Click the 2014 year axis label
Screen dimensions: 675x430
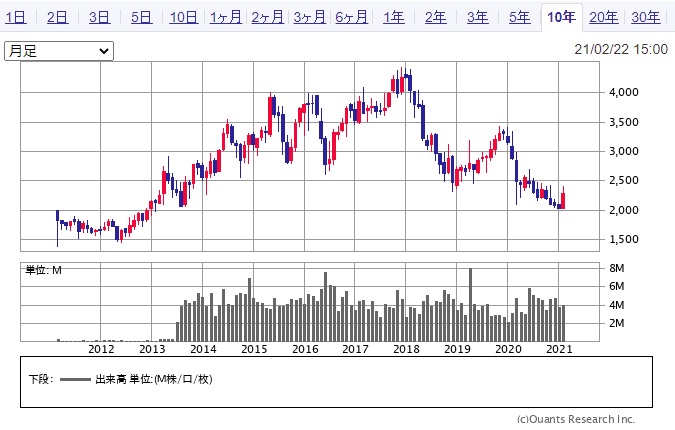coord(203,349)
